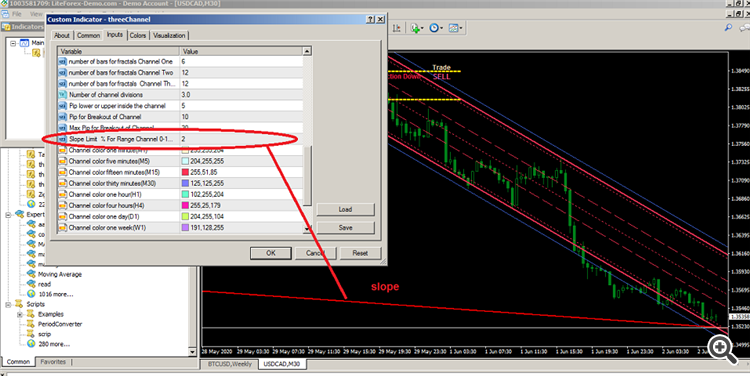Click the dialog help question-mark button
Image resolution: width=750 pixels, height=376 pixels.
click(370, 19)
